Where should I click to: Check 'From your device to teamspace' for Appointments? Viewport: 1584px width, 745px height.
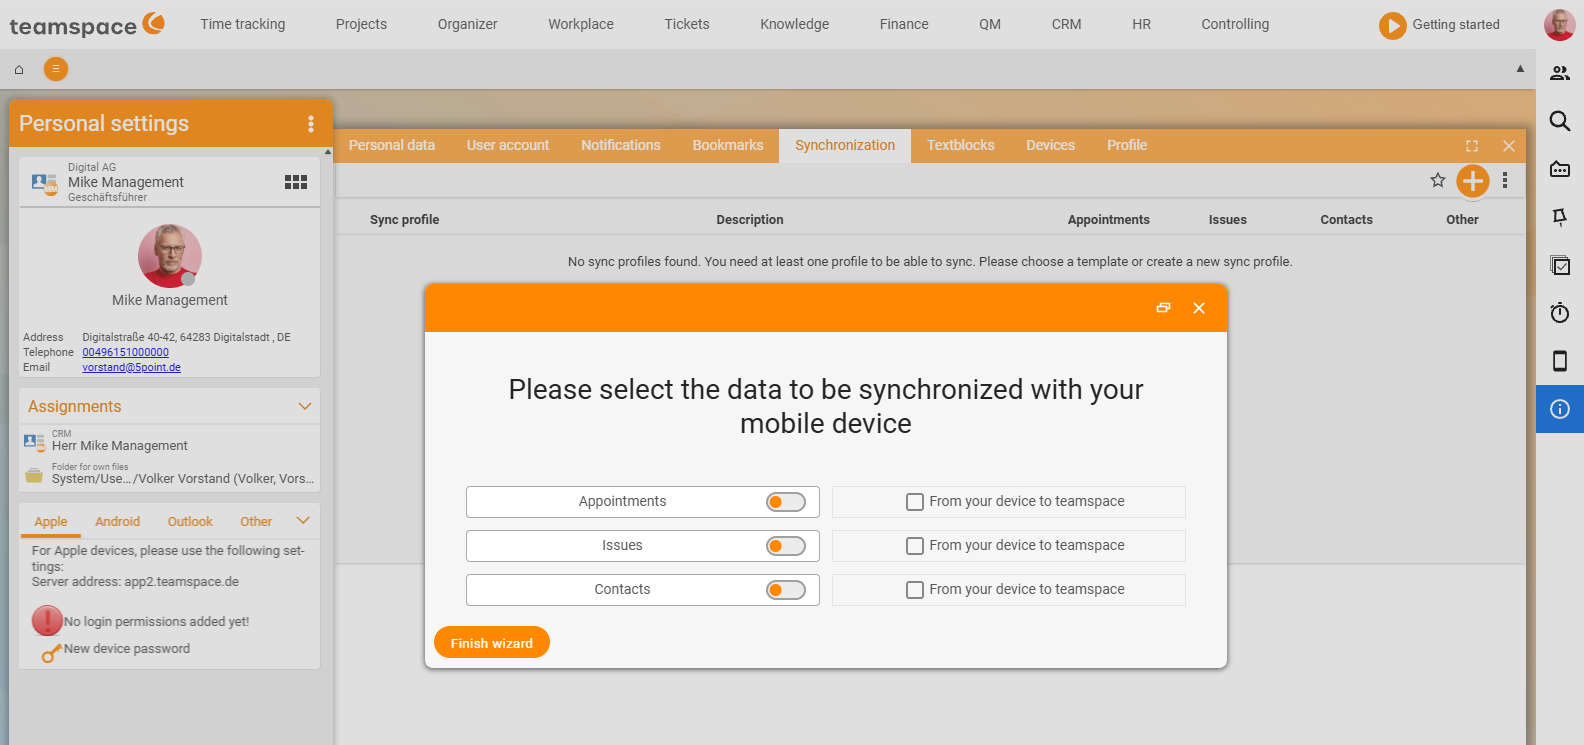pyautogui.click(x=915, y=502)
